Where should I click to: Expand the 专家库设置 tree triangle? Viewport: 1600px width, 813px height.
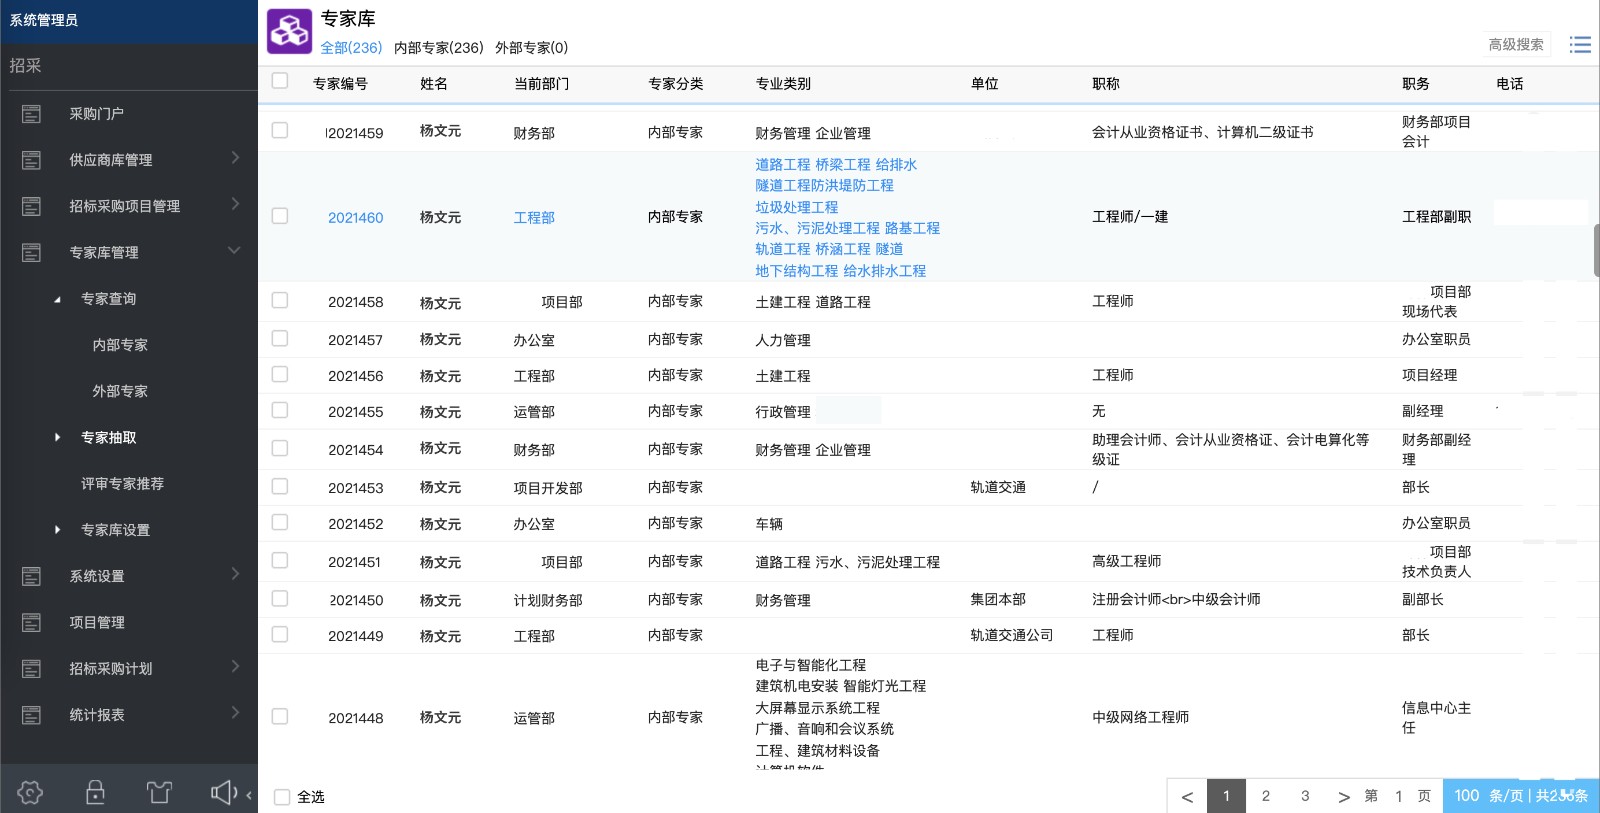click(57, 529)
